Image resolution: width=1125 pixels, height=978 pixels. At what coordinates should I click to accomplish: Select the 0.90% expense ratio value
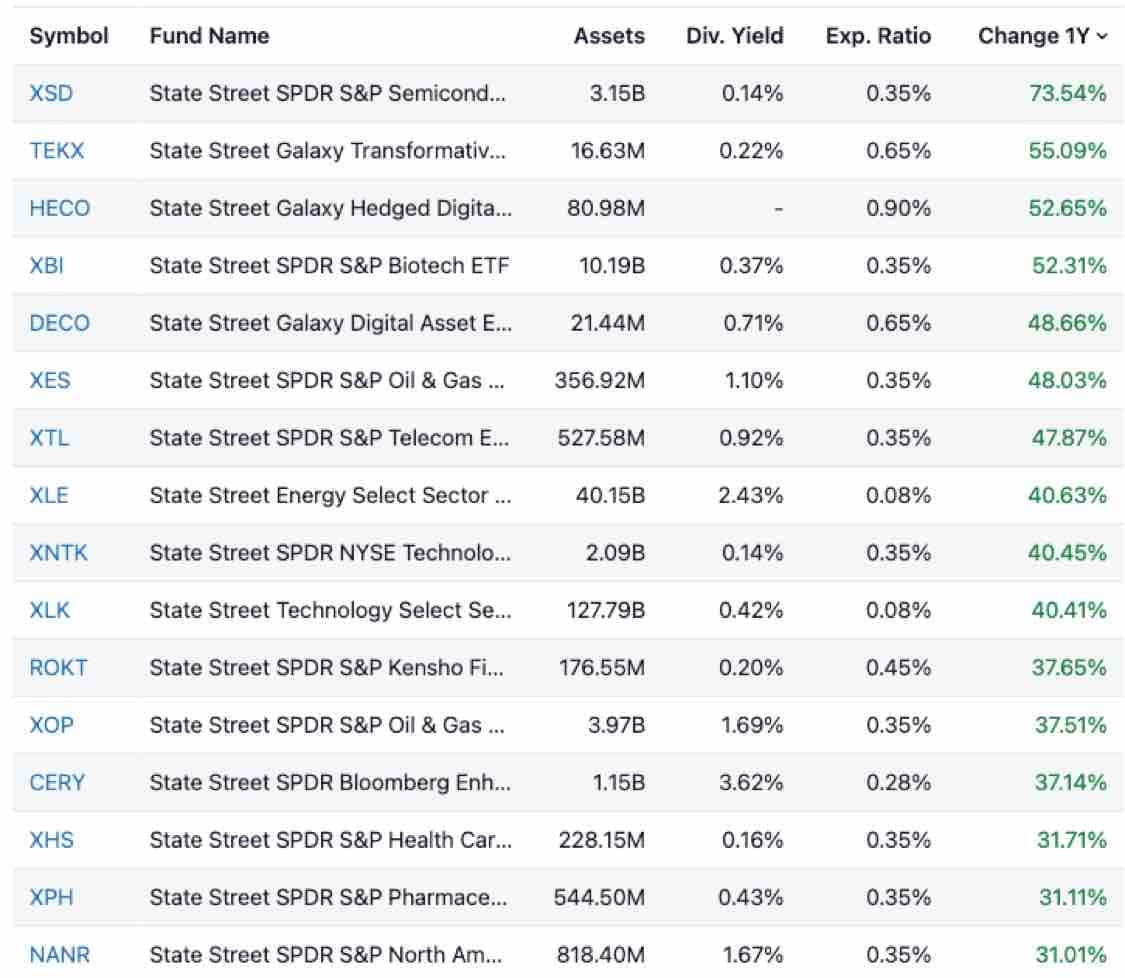coord(898,208)
